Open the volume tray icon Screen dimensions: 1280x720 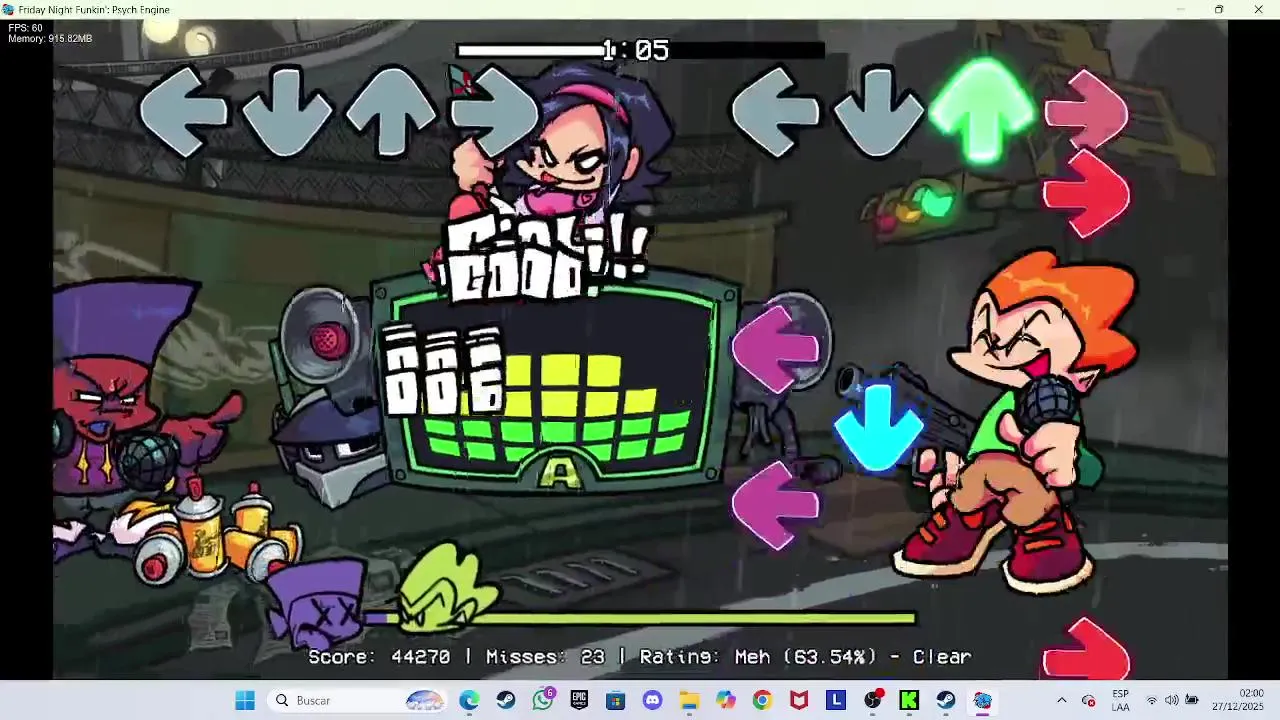(x=1171, y=700)
